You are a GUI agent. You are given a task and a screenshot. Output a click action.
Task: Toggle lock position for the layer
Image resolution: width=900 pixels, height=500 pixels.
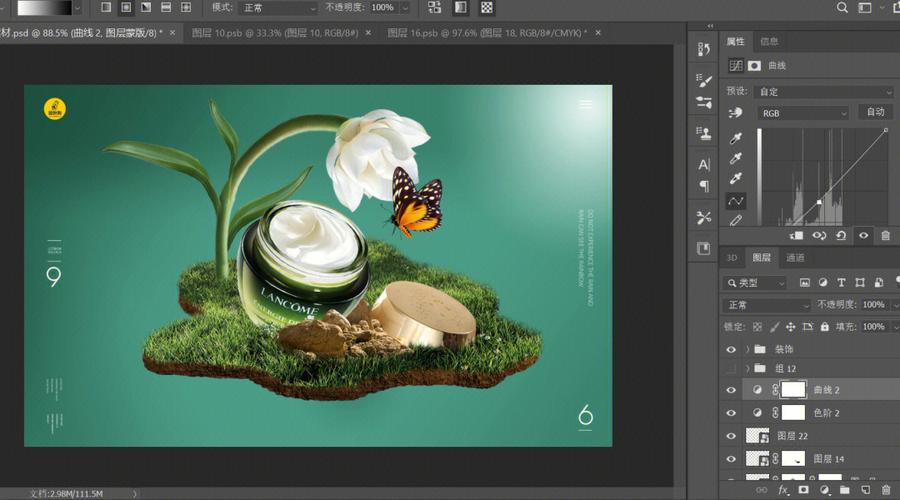pyautogui.click(x=790, y=327)
